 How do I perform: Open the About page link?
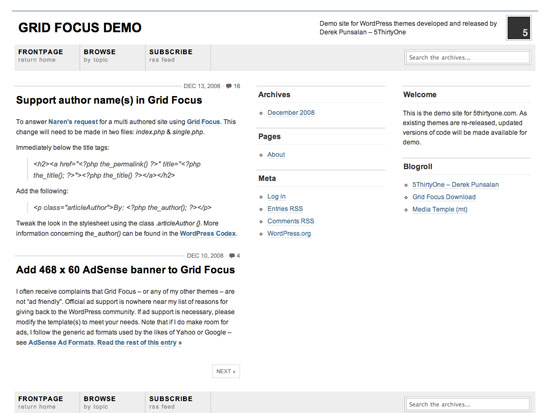pos(276,154)
